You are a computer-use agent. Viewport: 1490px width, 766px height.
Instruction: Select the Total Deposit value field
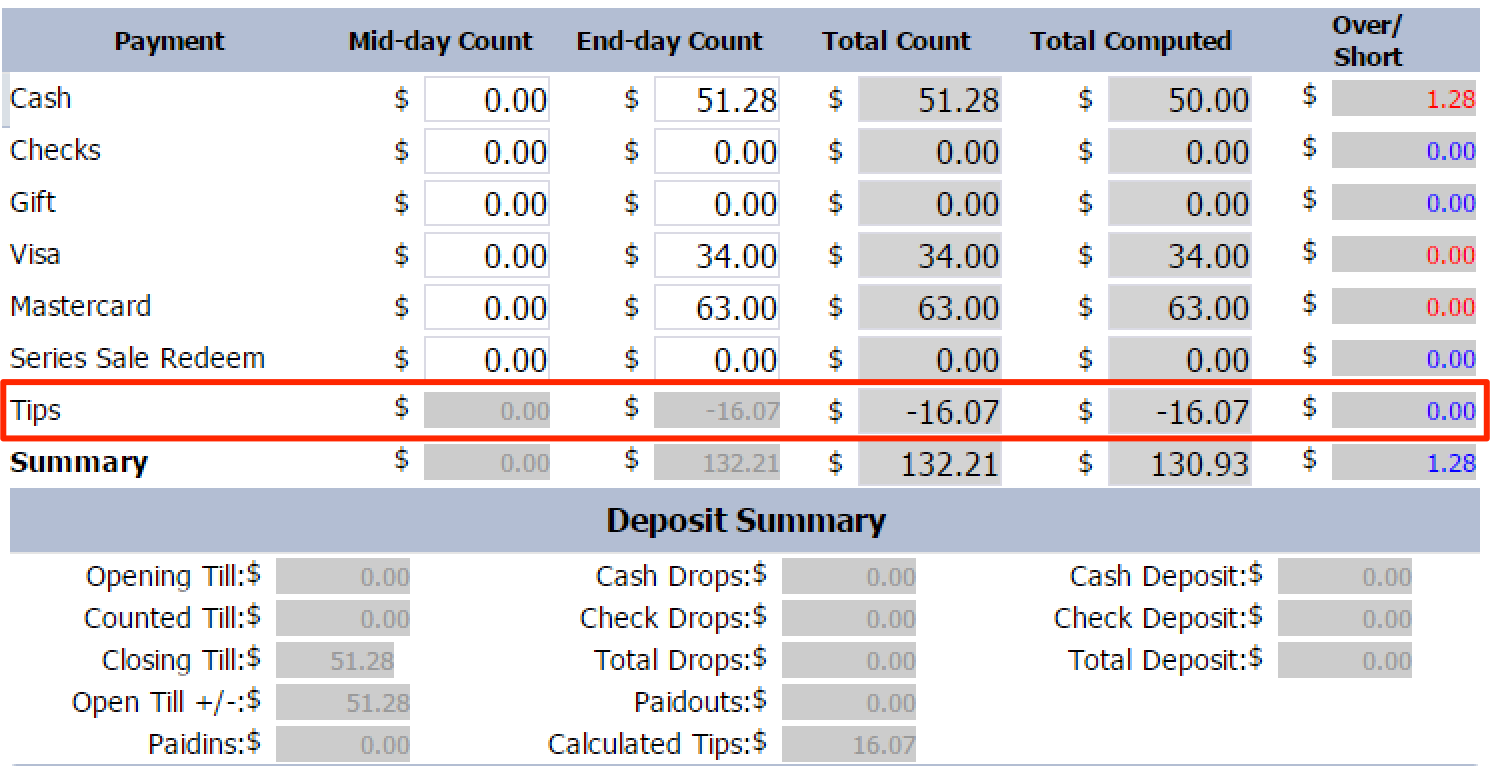(x=1345, y=661)
